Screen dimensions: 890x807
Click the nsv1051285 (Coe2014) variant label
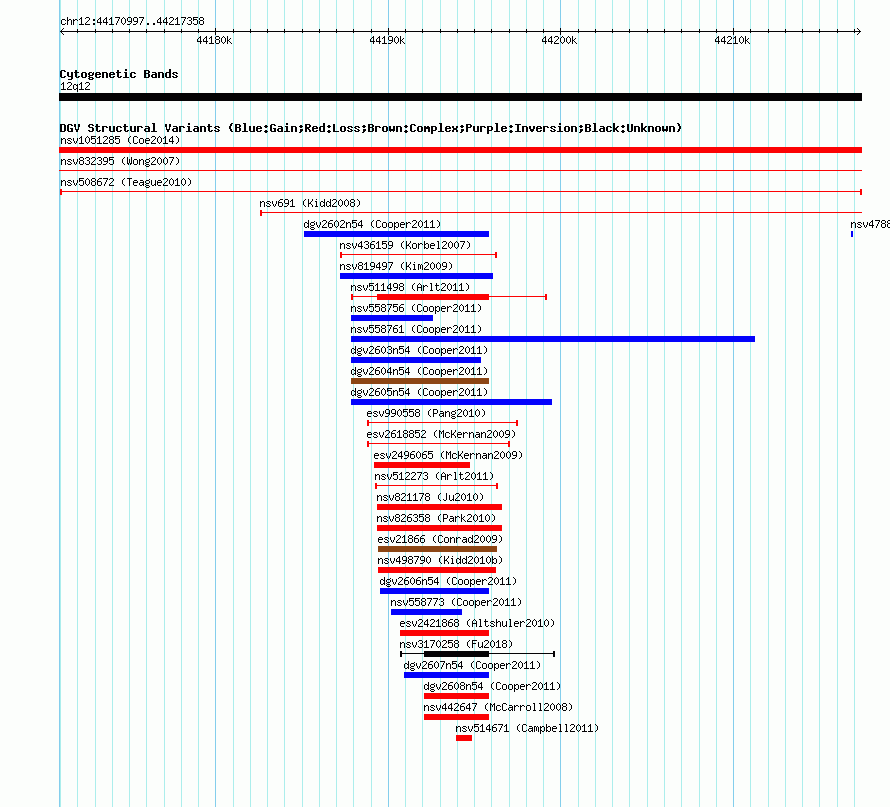click(x=120, y=140)
